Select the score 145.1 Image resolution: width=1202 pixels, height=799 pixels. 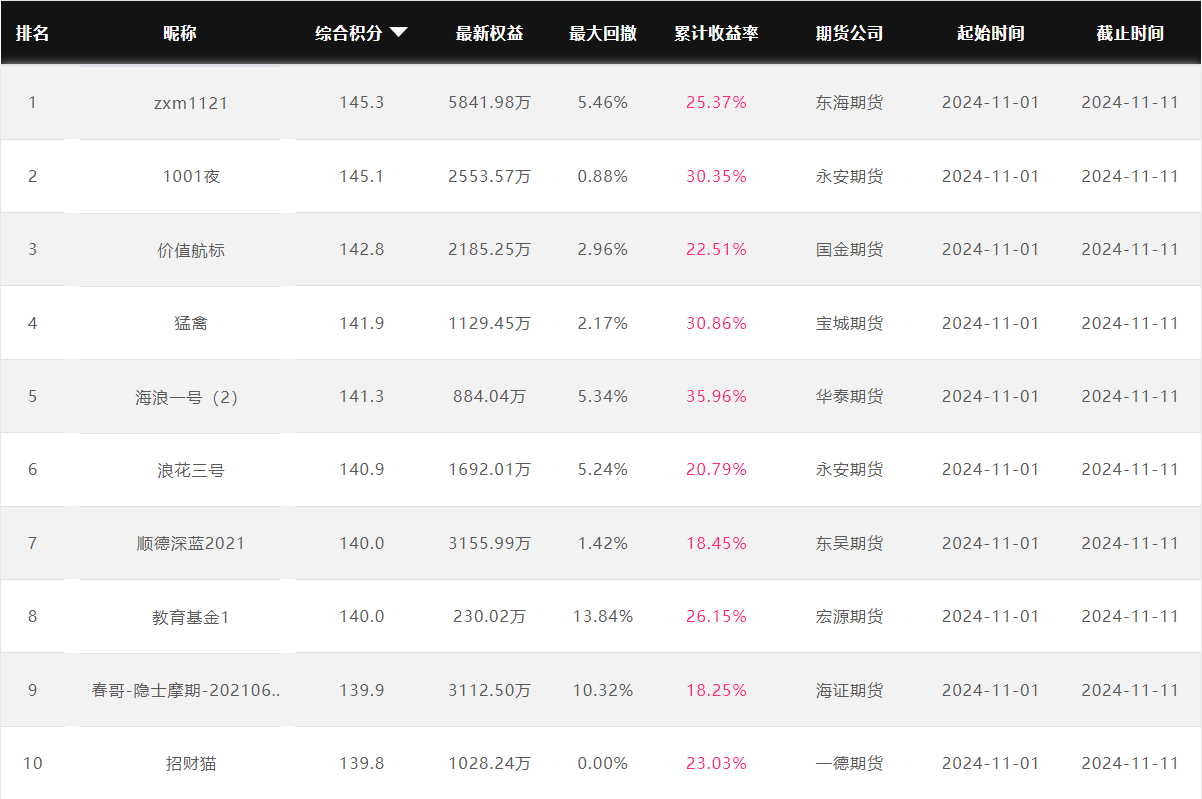[x=362, y=176]
